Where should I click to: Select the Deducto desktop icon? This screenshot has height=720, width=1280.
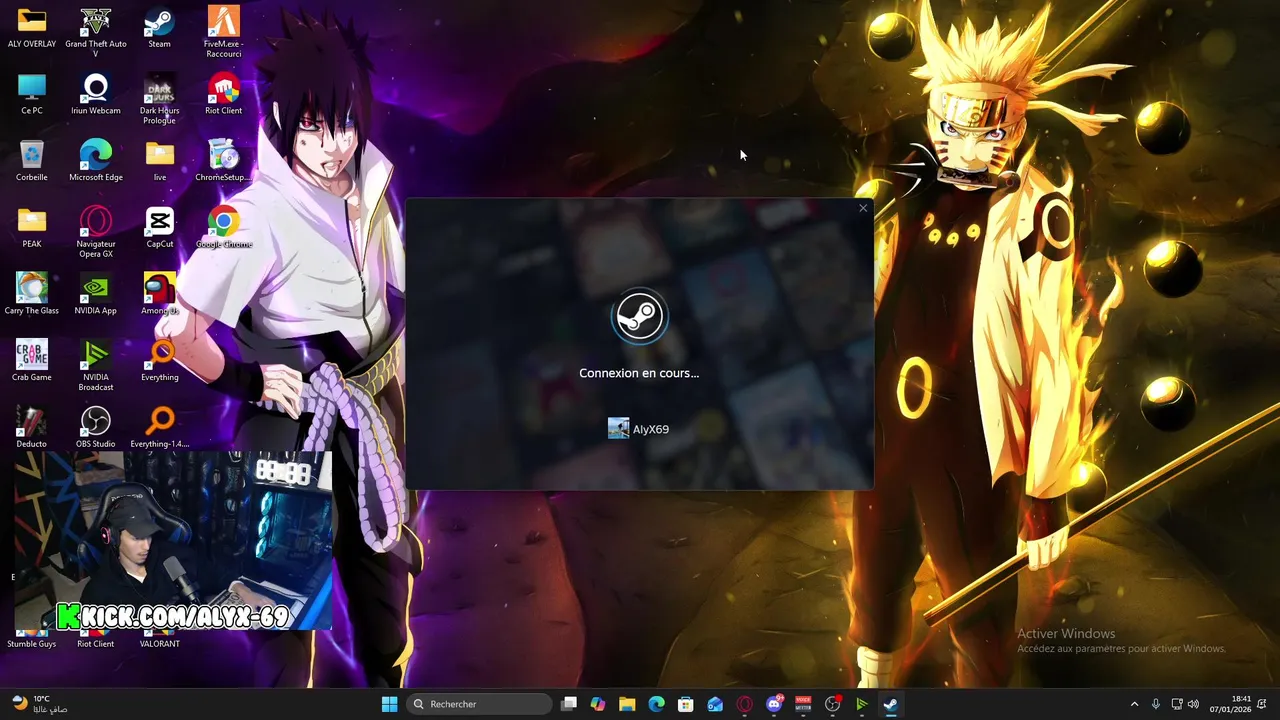pos(32,427)
